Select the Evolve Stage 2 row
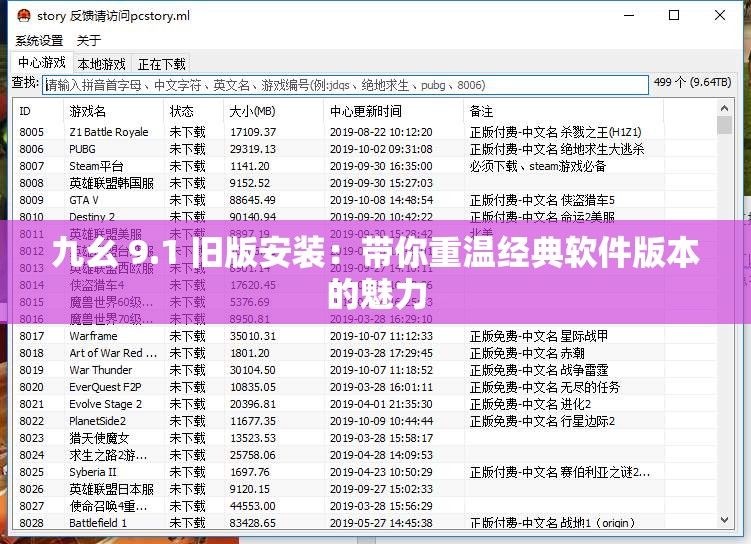The height and width of the screenshot is (544, 751). click(364, 404)
